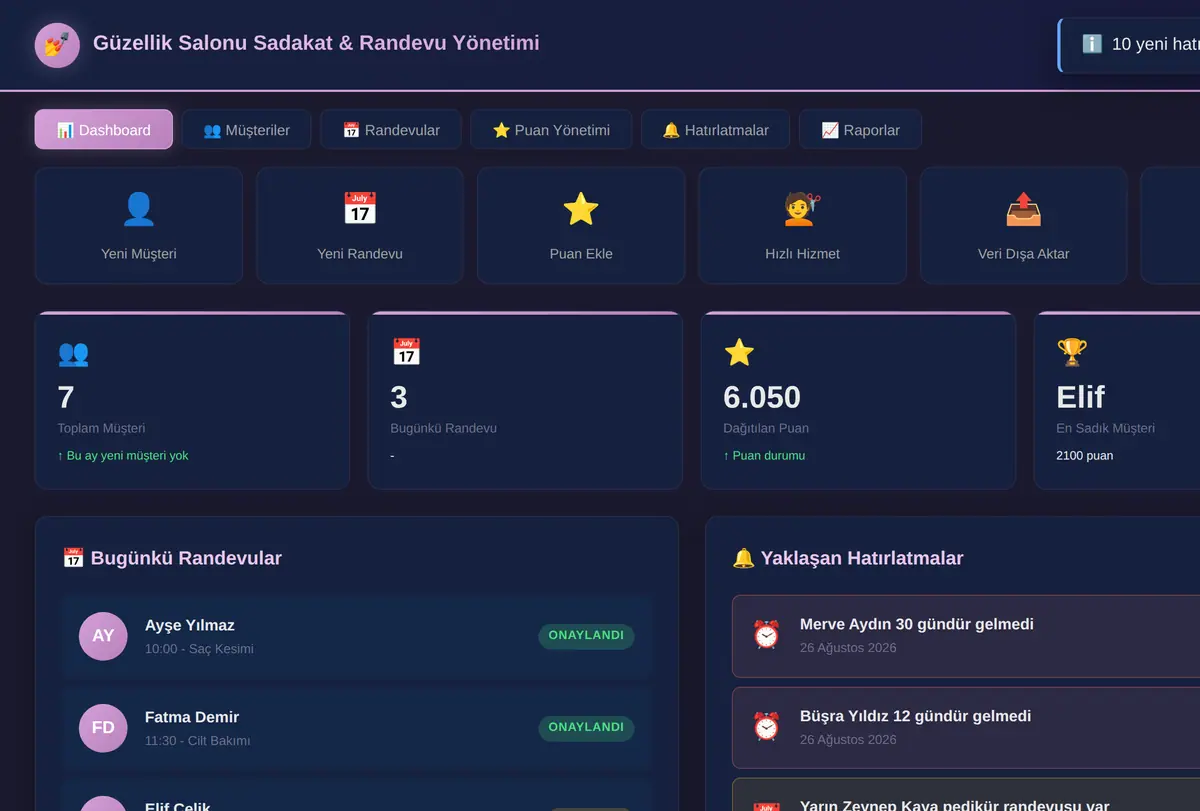Click the Dağıtılan Puan star icon
This screenshot has width=1200, height=811.
(x=739, y=352)
